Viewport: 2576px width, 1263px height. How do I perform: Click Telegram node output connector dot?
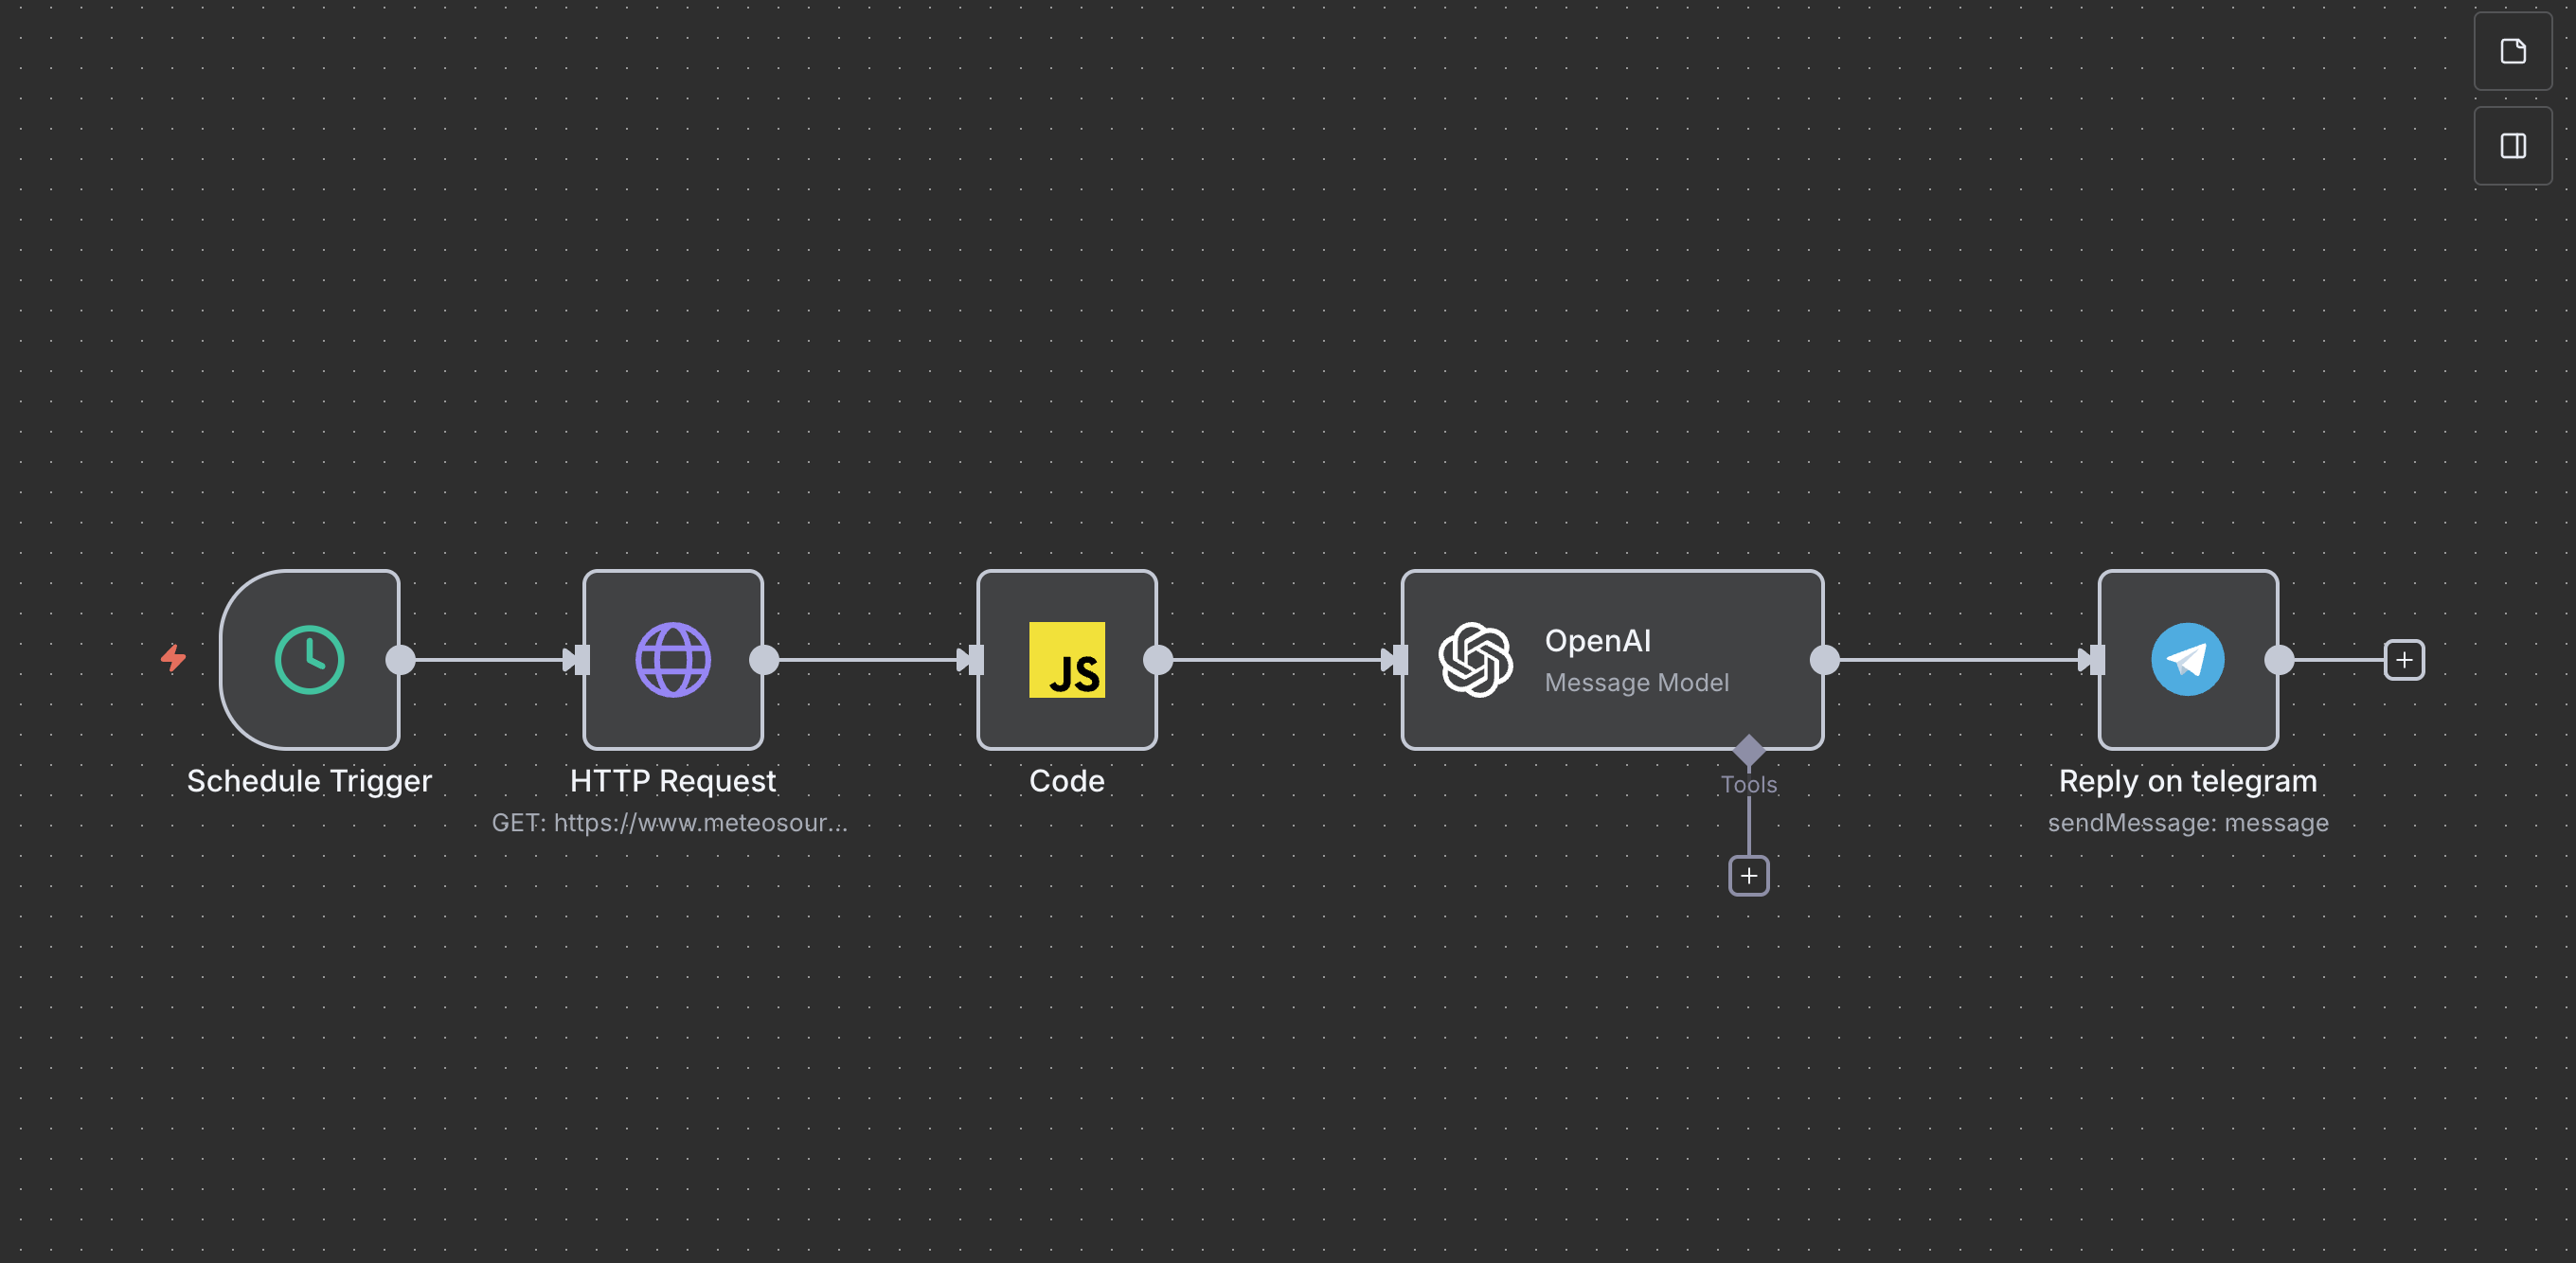click(2279, 660)
